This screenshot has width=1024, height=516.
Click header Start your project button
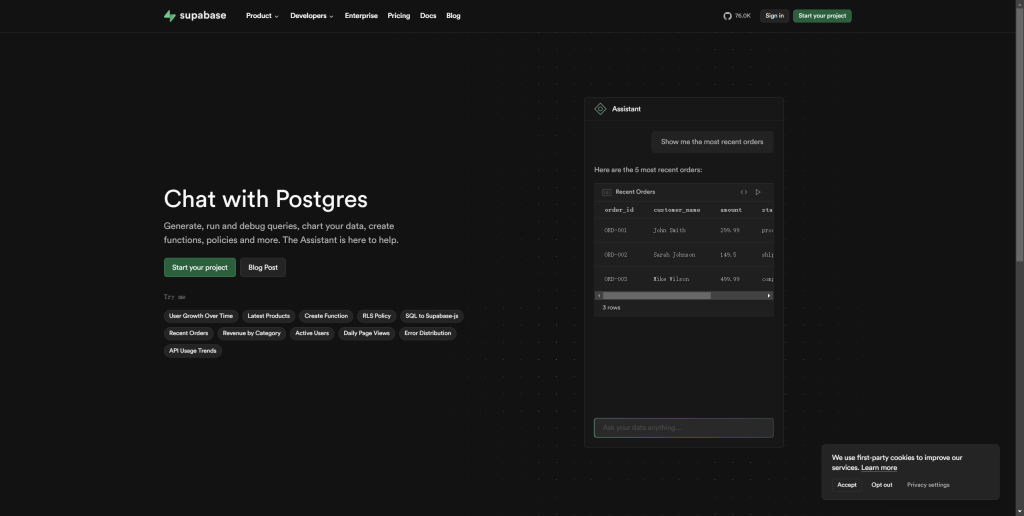[822, 16]
